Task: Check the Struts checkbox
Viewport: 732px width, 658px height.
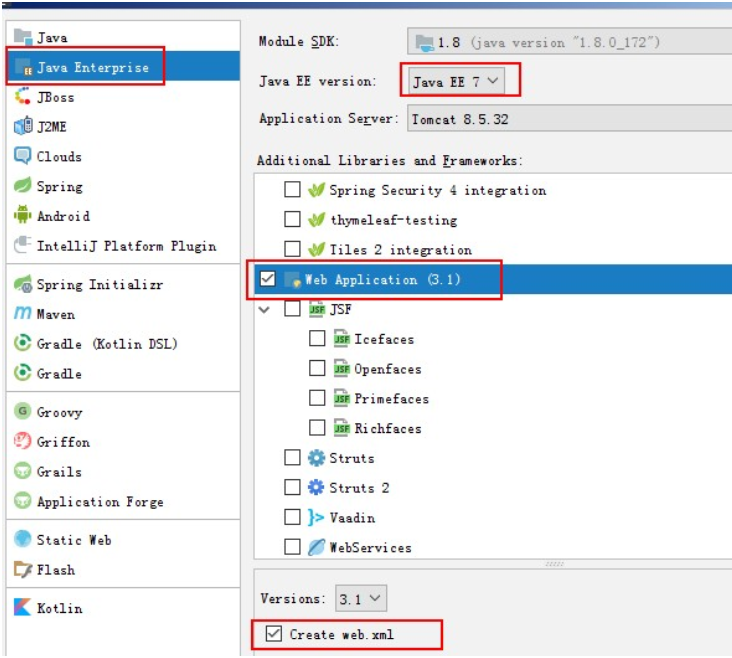Action: [293, 458]
